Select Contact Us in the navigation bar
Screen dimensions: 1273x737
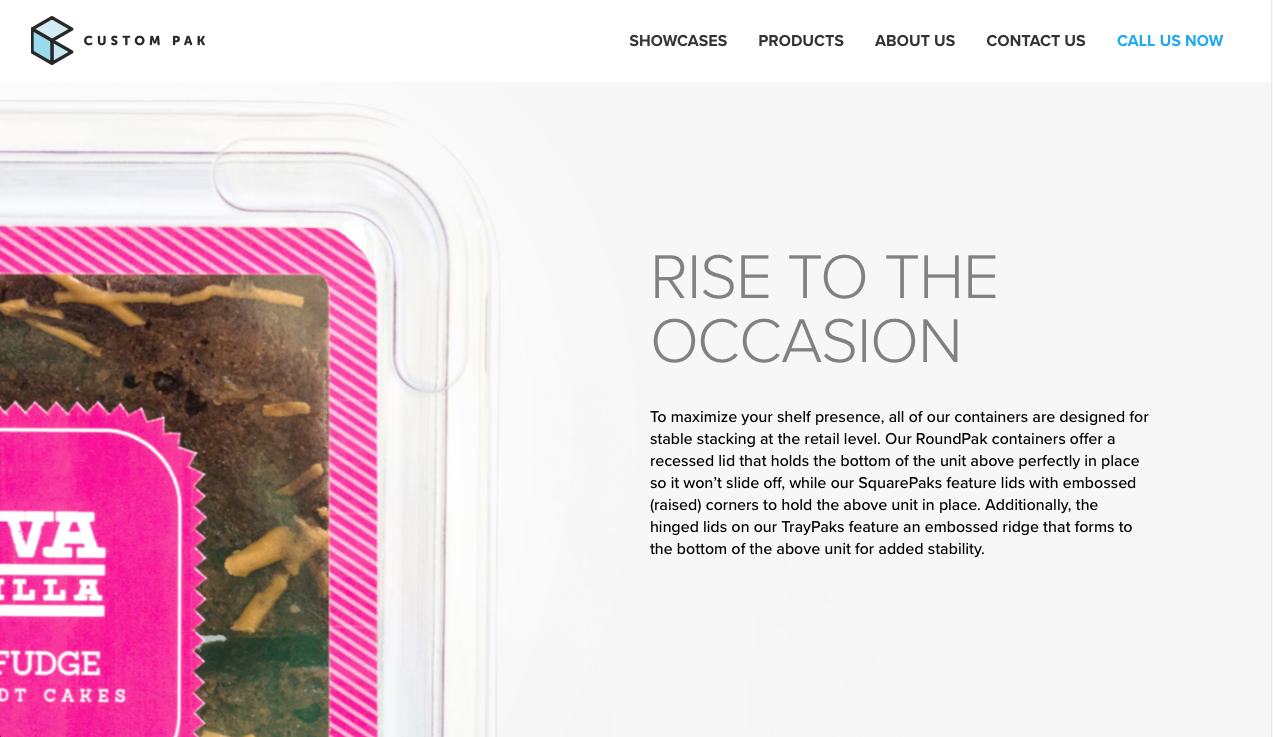[1036, 41]
